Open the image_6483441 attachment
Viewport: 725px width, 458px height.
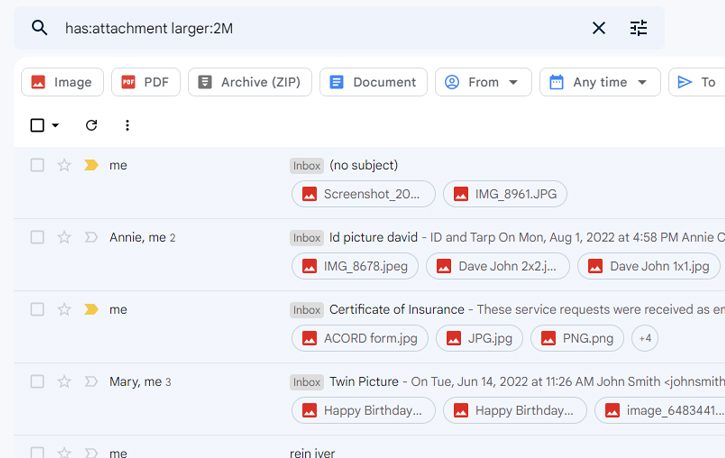click(x=660, y=410)
